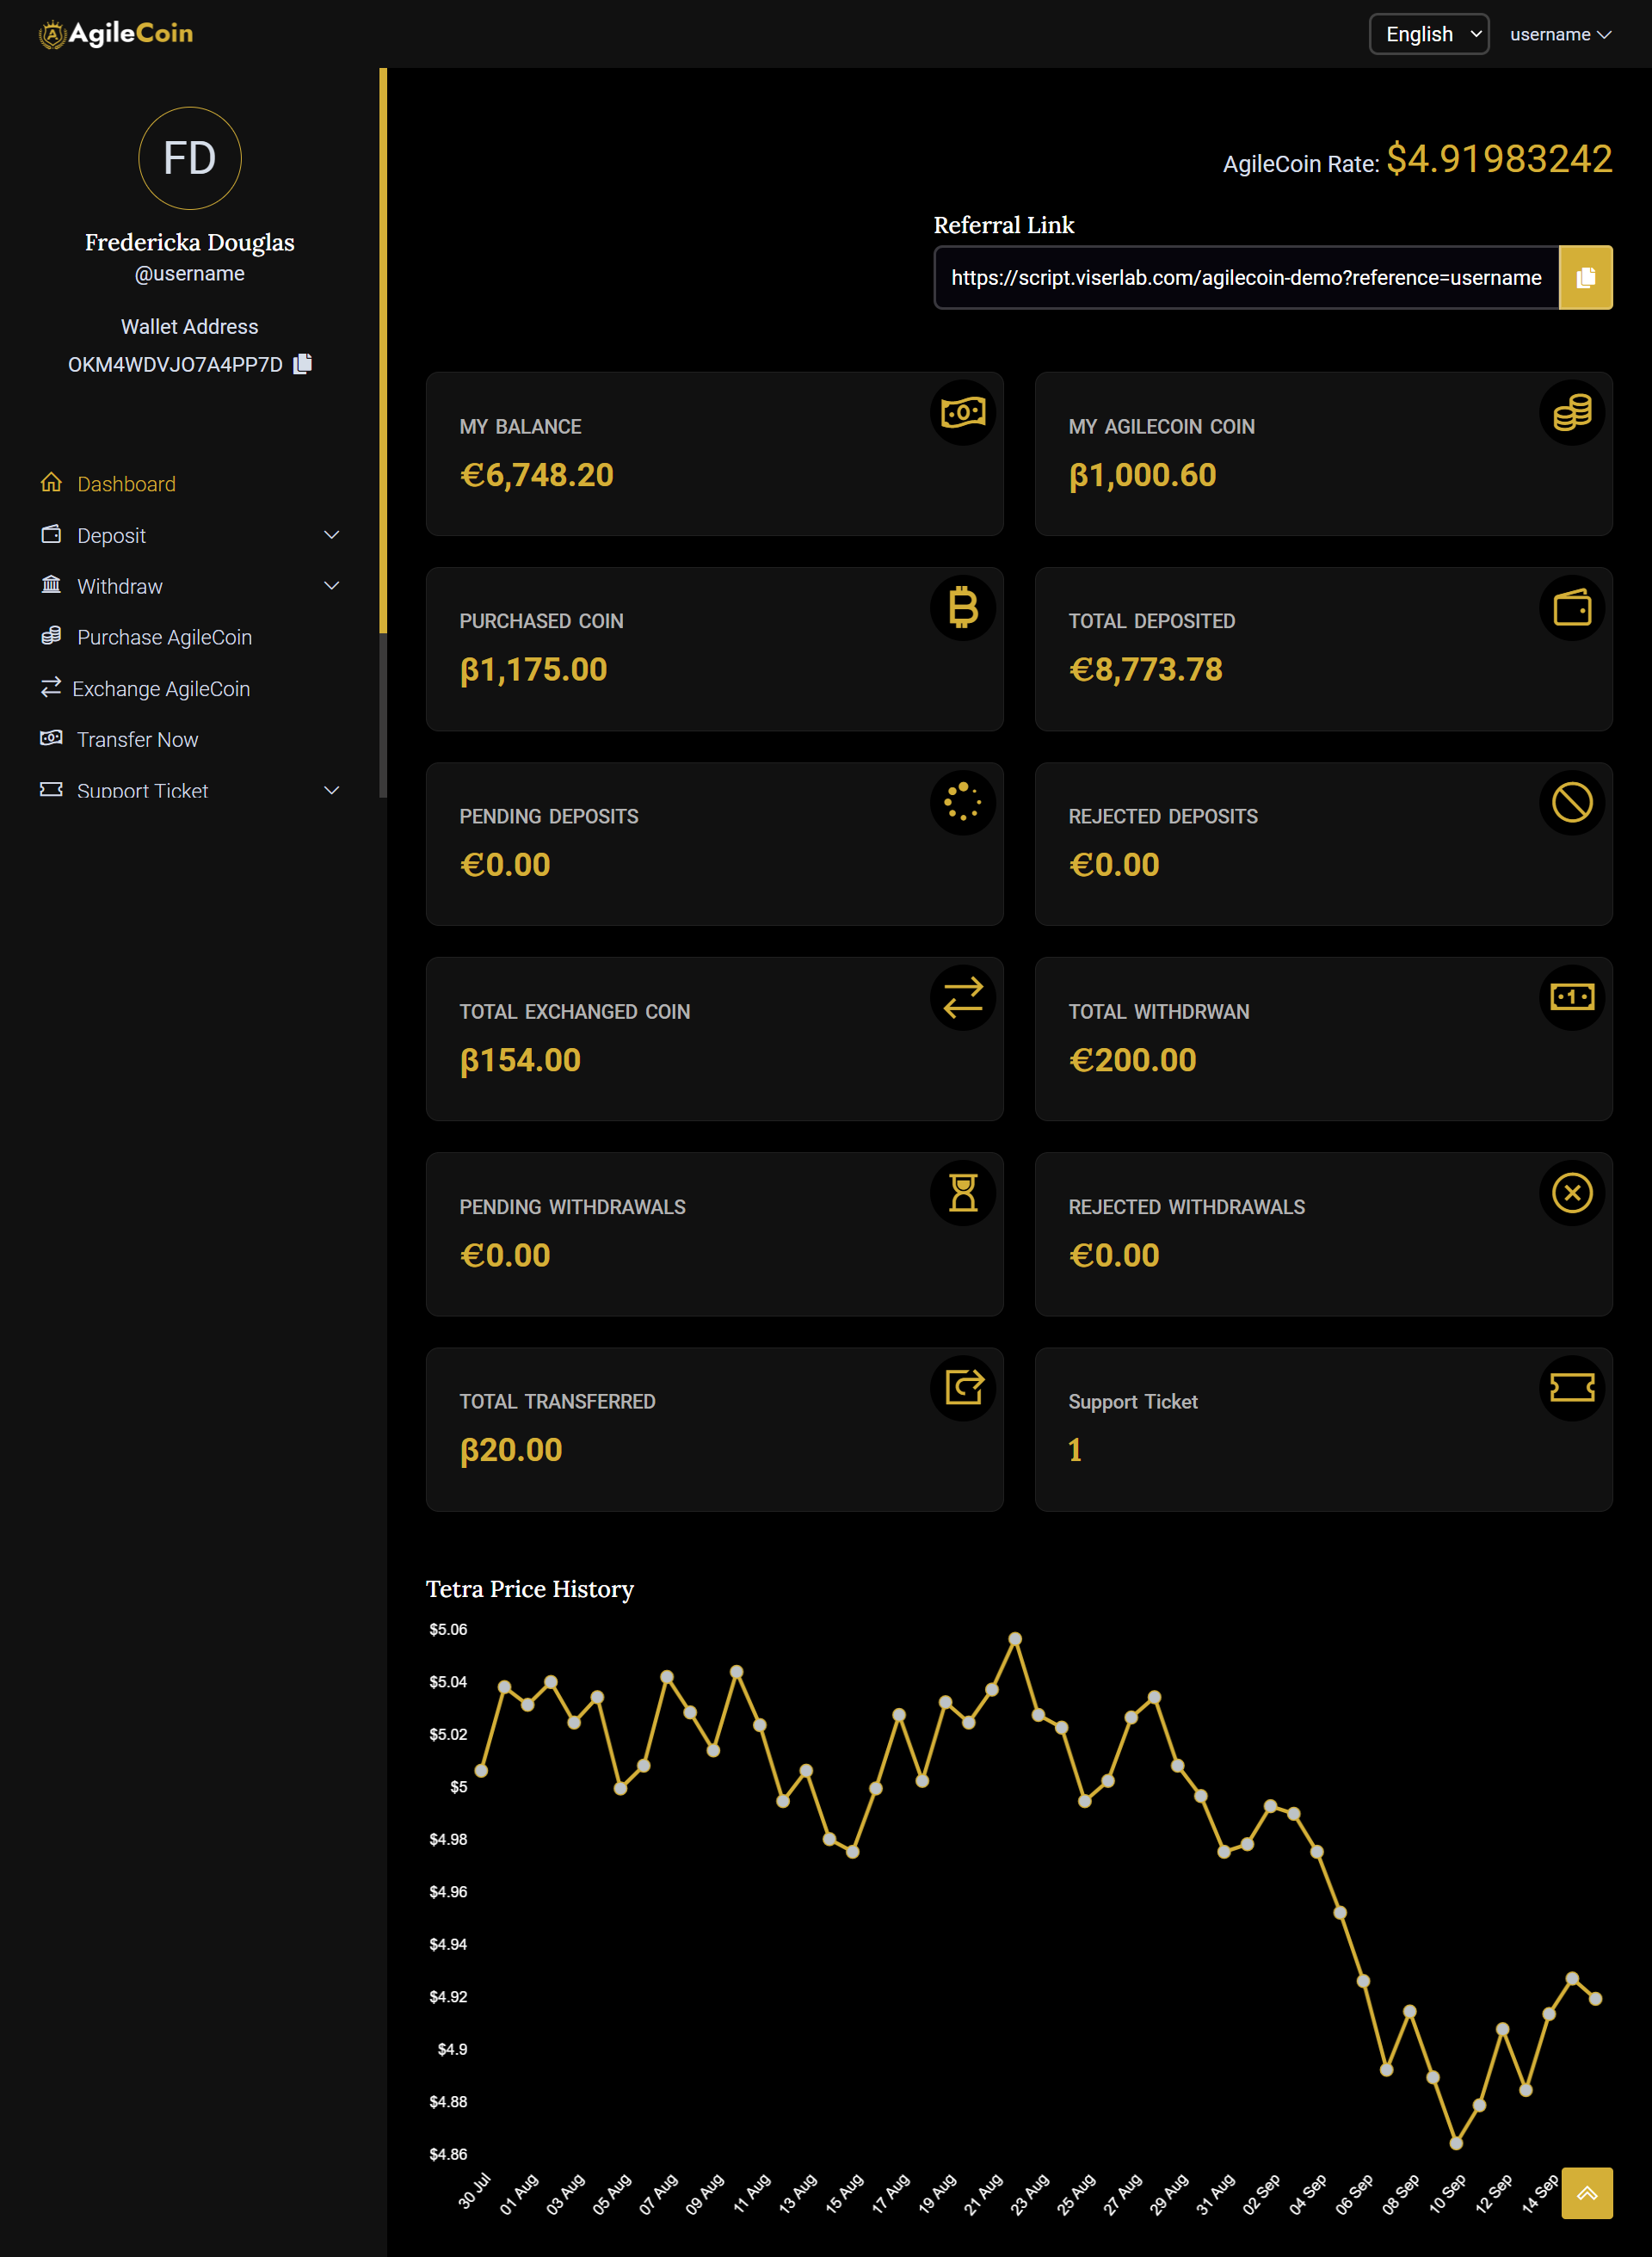Click the Total Withdrwan amount €200.00
Screen dimensions: 1652x2257
coord(1132,1060)
